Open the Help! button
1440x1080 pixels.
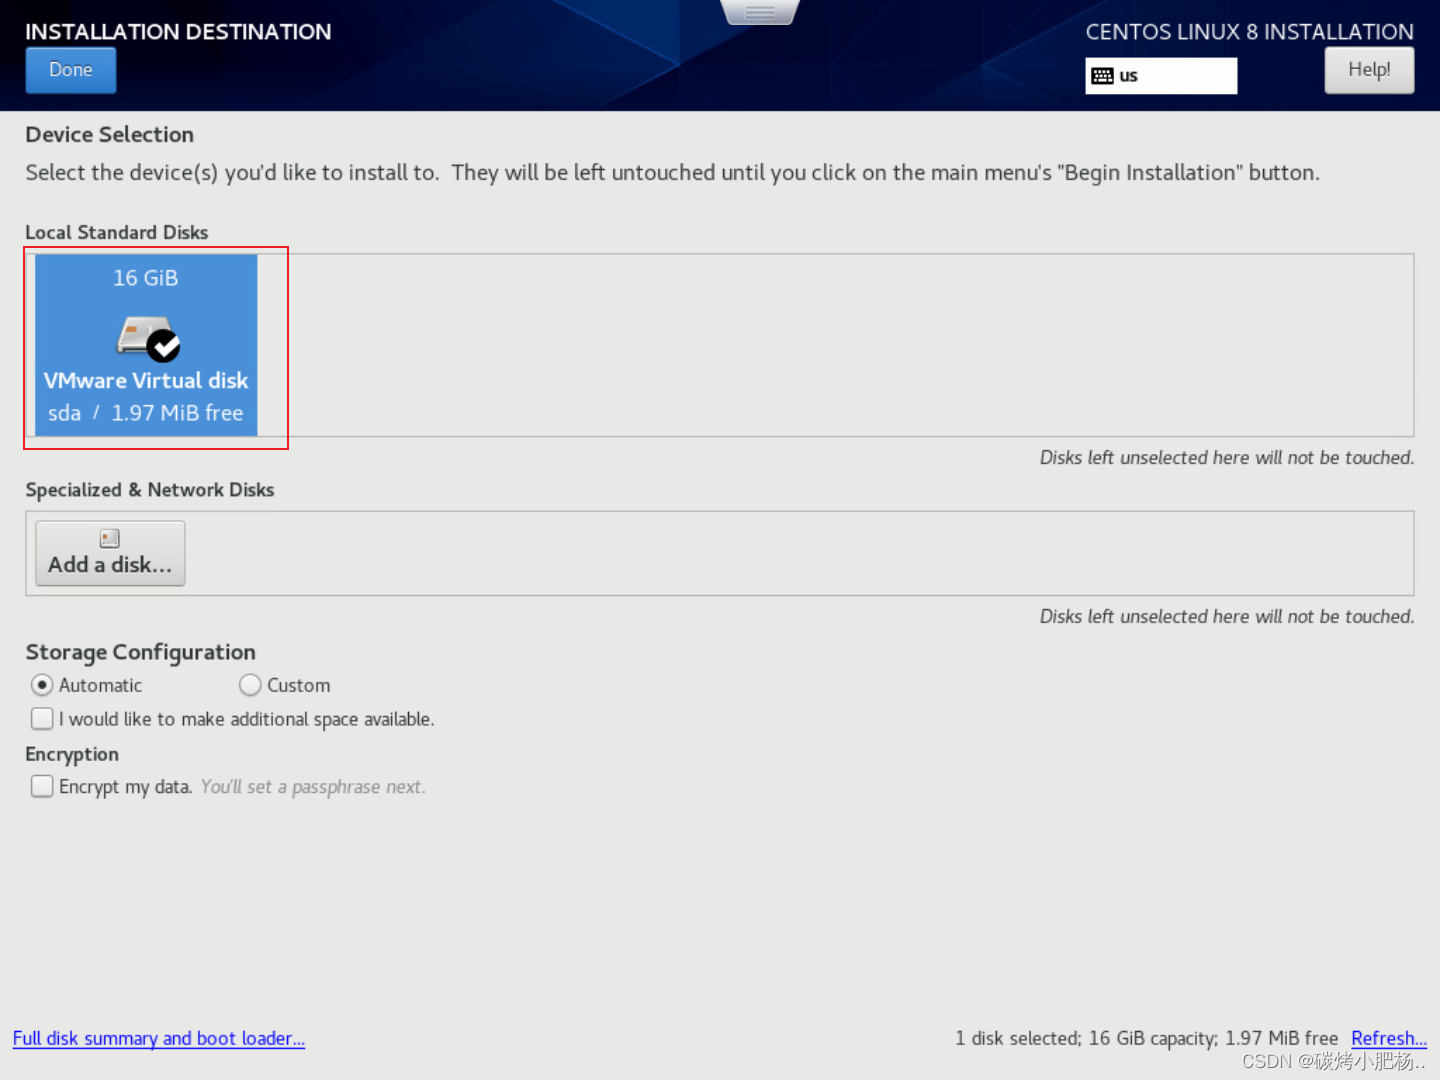click(1369, 70)
